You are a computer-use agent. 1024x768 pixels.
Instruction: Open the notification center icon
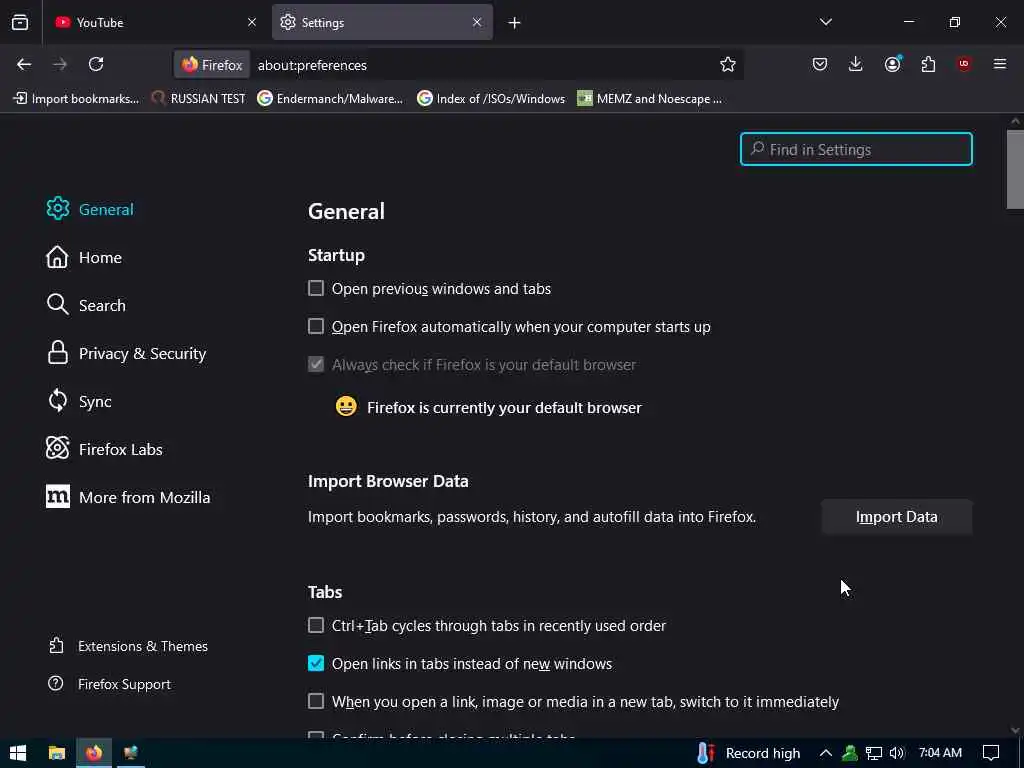[x=991, y=753]
